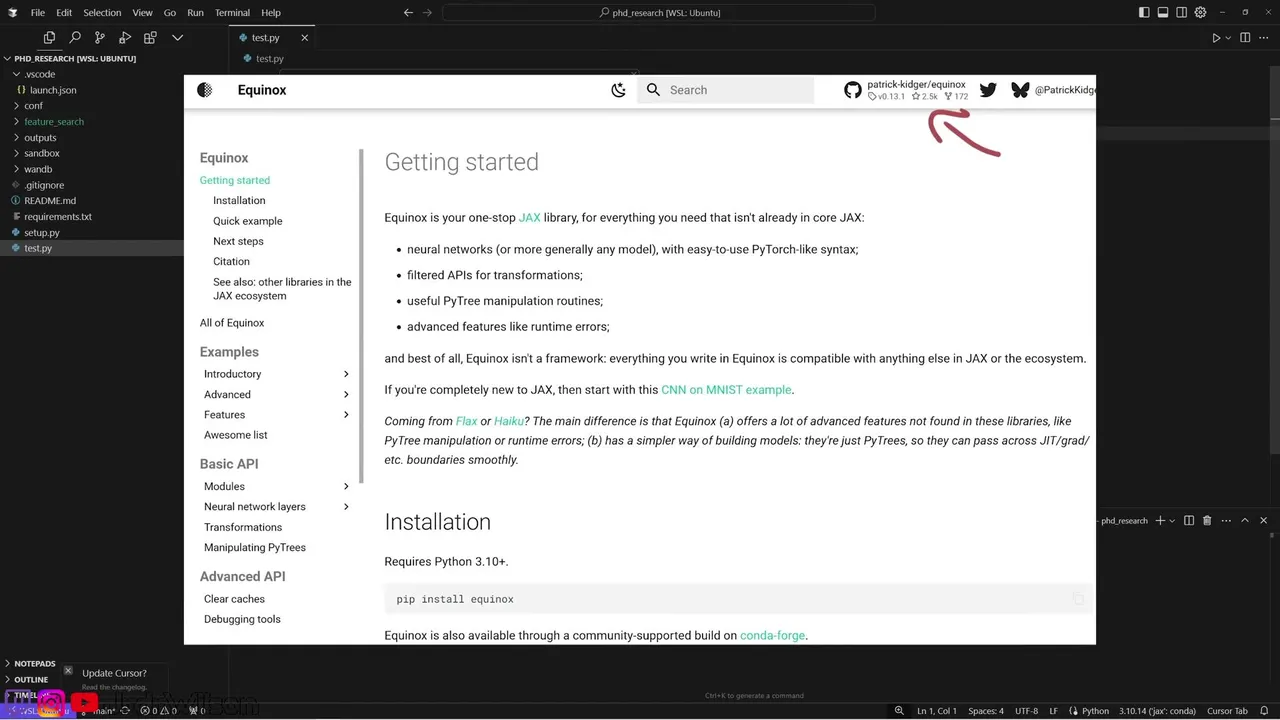
Task: Run the Python file with play button
Action: [1216, 38]
